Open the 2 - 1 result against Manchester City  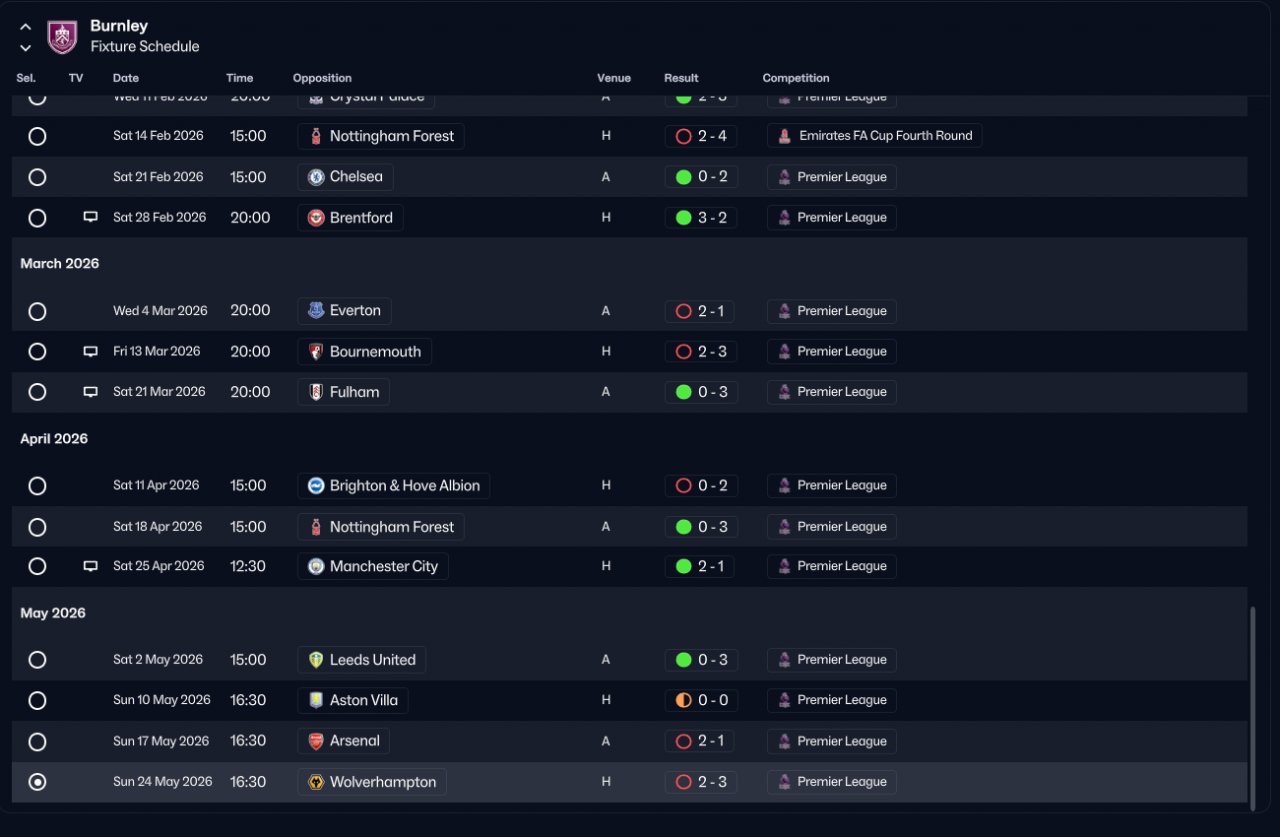700,566
